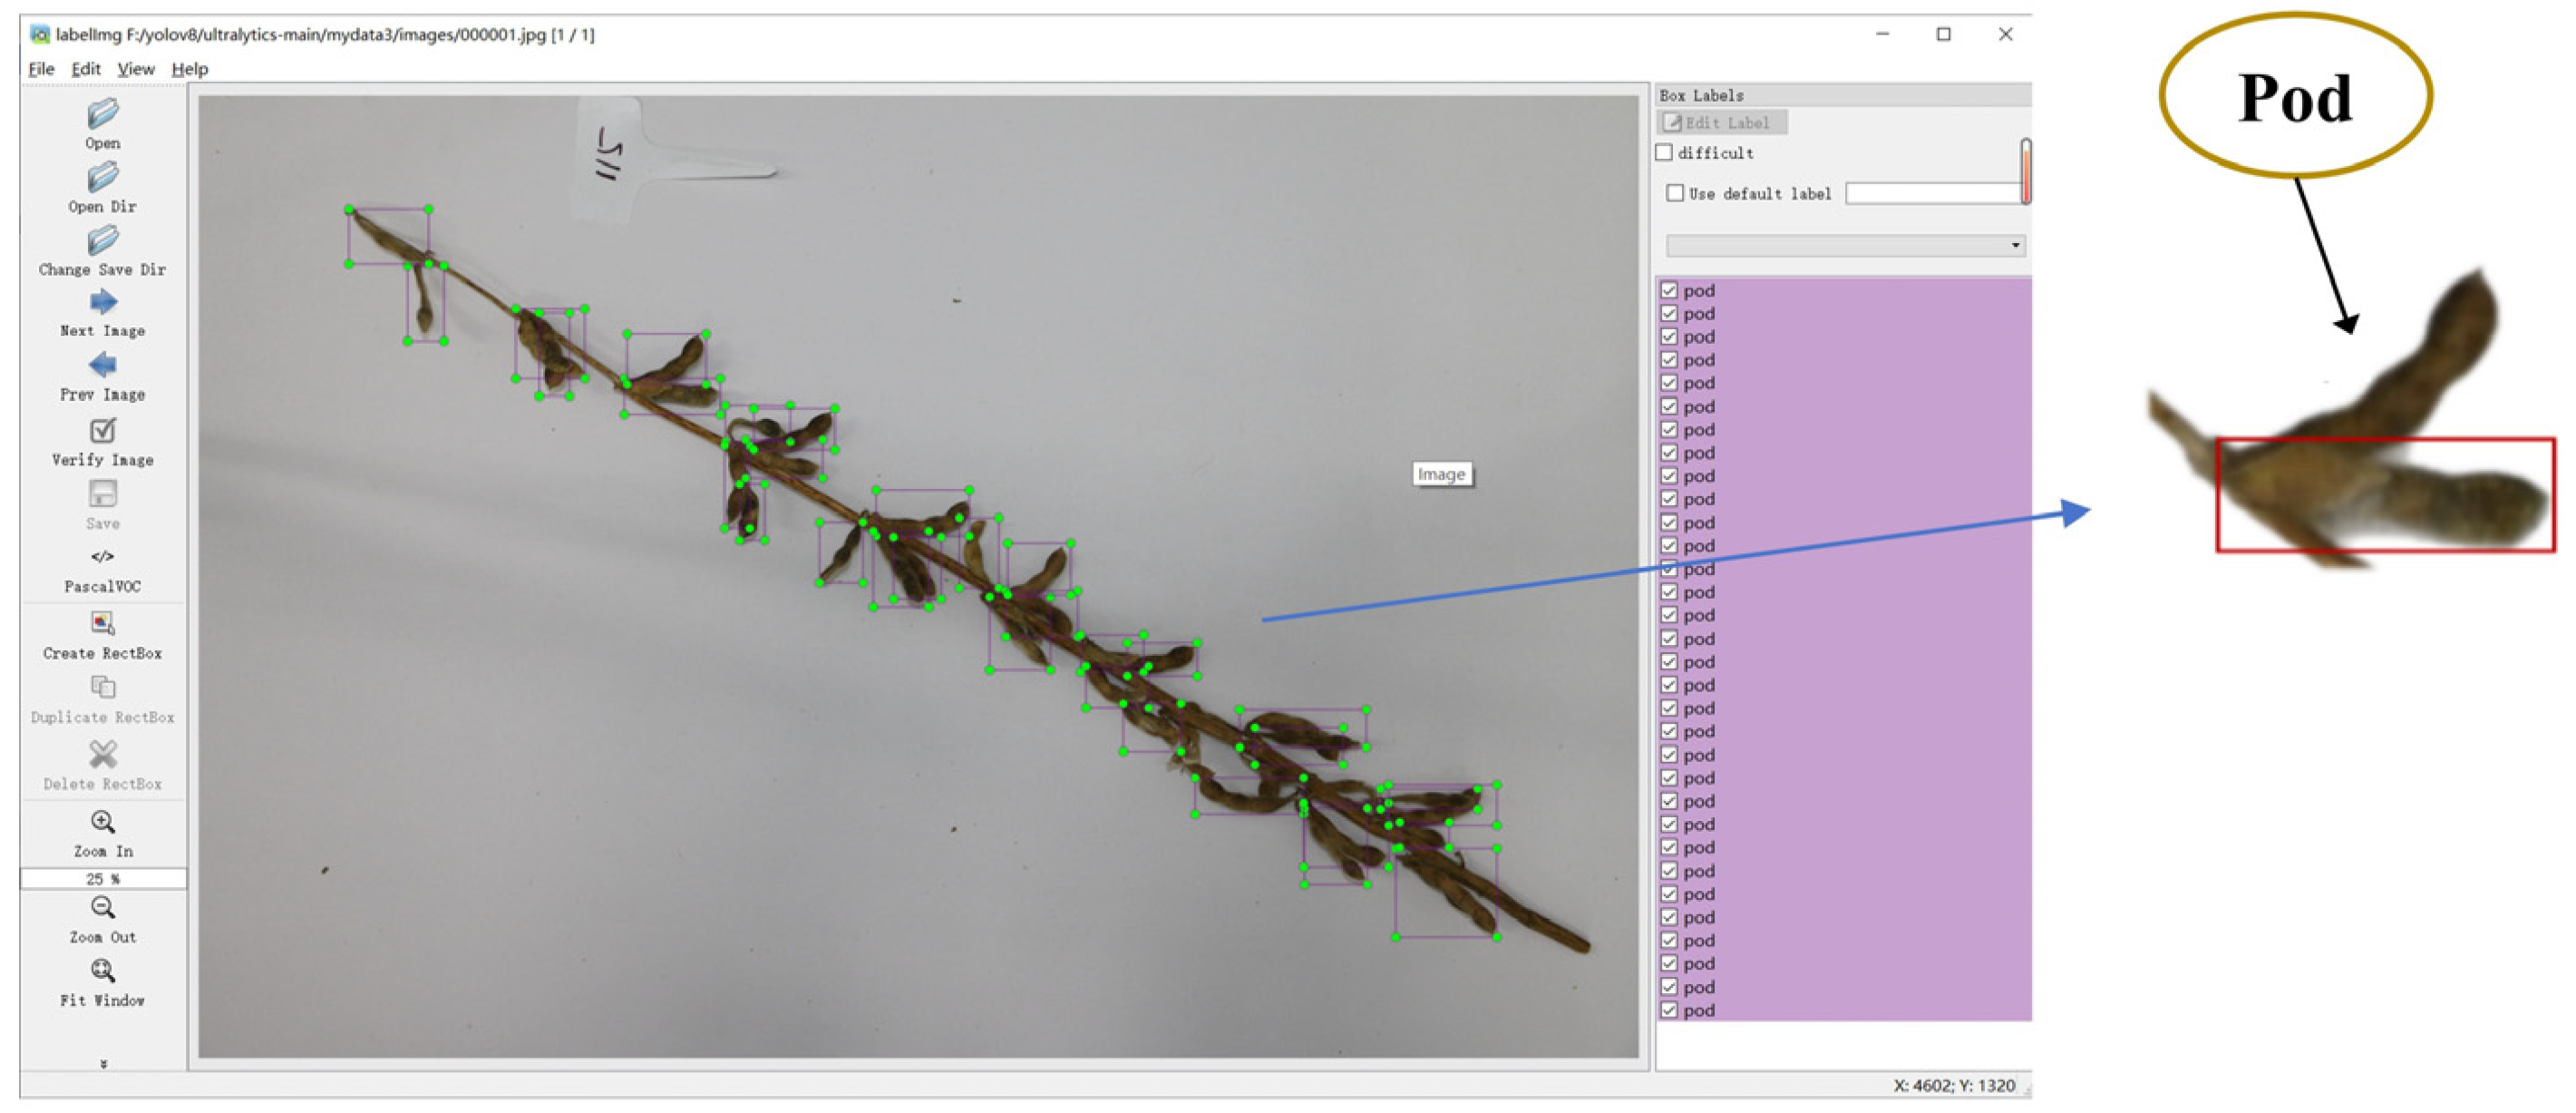Screen dimensions: 2576x1113
Task: Click the X: 4602; Y: 1320 status text
Action: coord(1954,1086)
